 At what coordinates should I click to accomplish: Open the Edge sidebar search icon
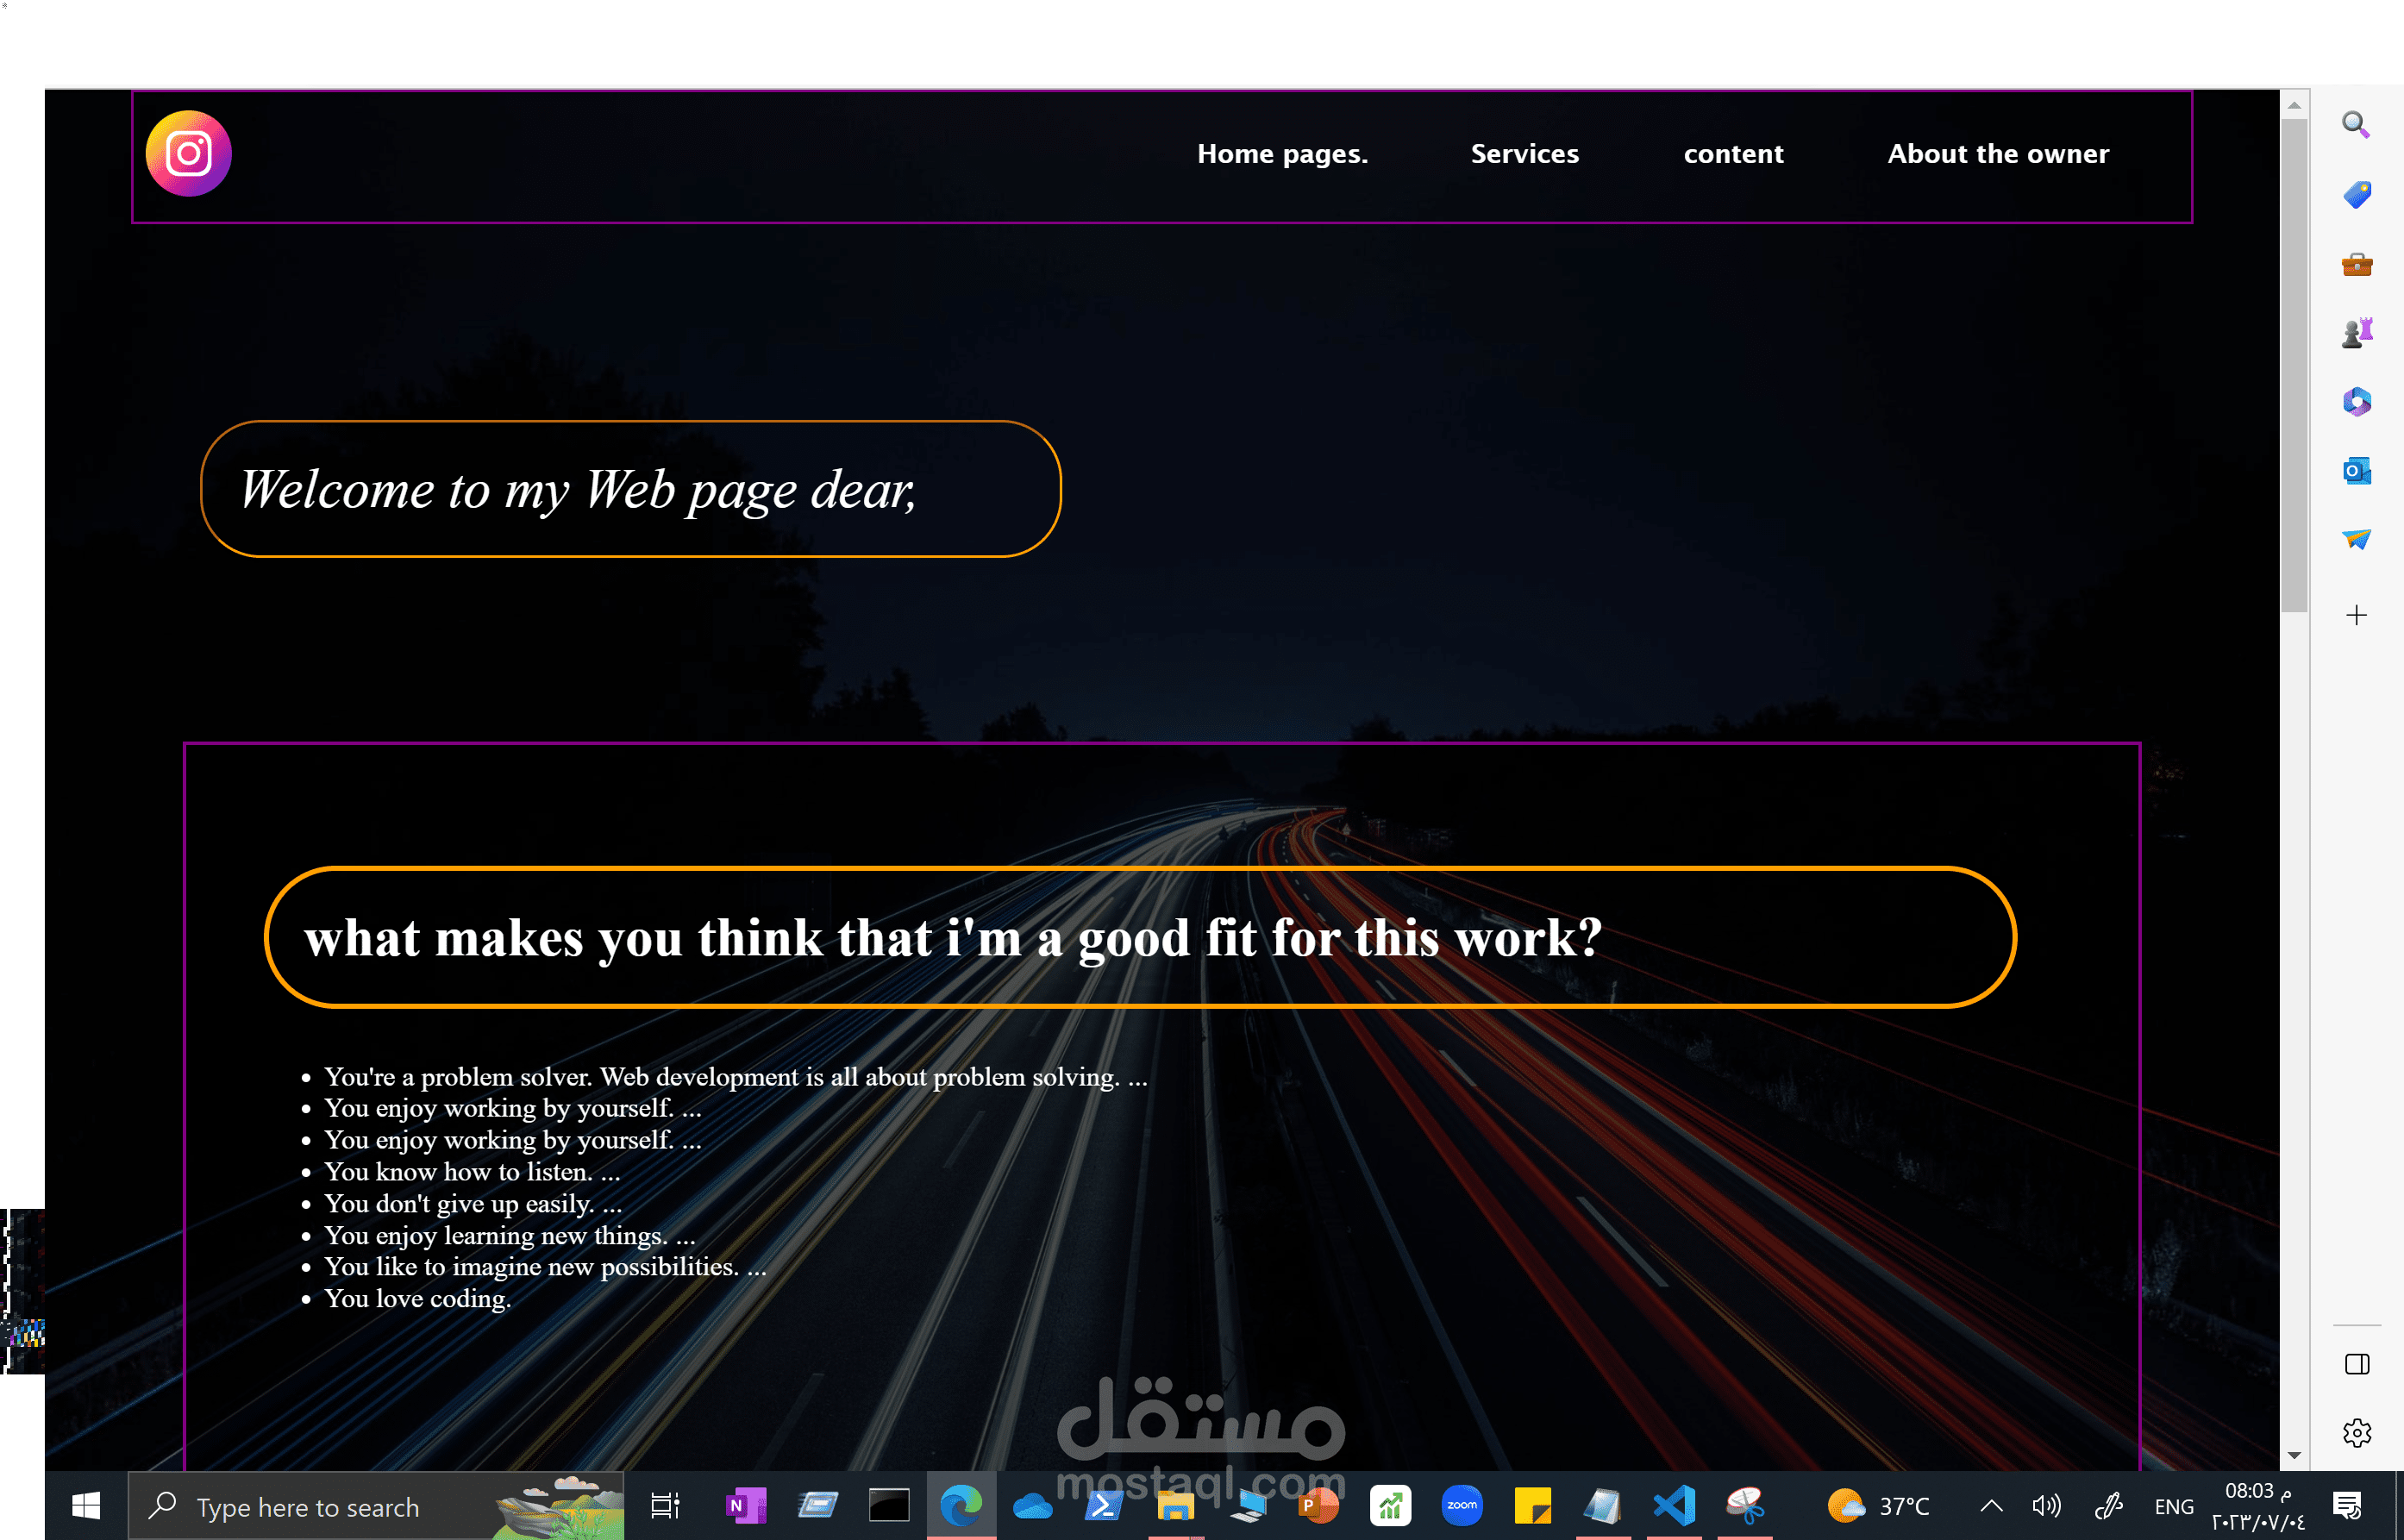click(x=2356, y=125)
